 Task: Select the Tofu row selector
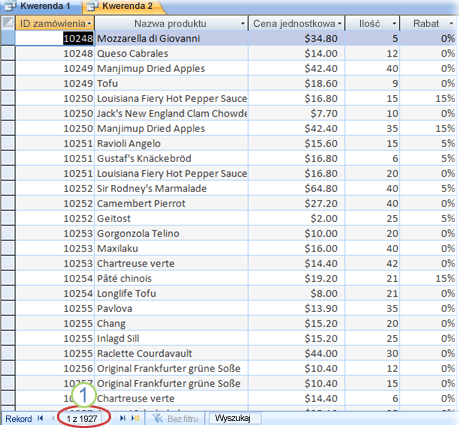(8, 83)
